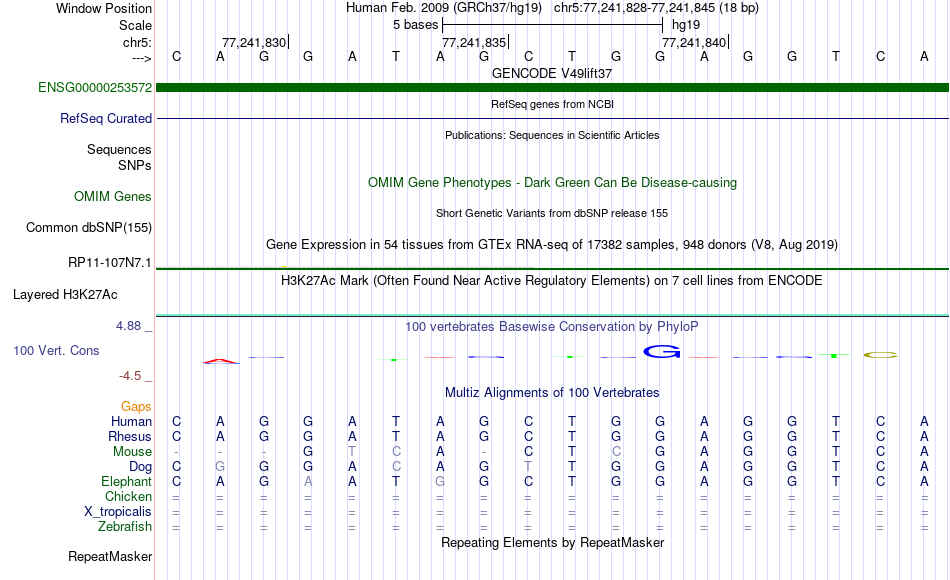
Task: Click the yellow C in PhyloP conservation track
Action: (x=880, y=355)
